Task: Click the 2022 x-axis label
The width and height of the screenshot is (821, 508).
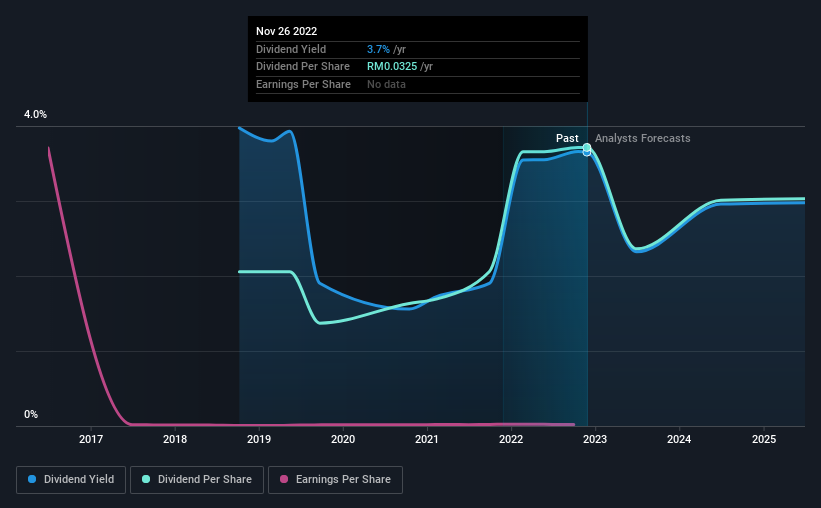Action: click(x=511, y=439)
